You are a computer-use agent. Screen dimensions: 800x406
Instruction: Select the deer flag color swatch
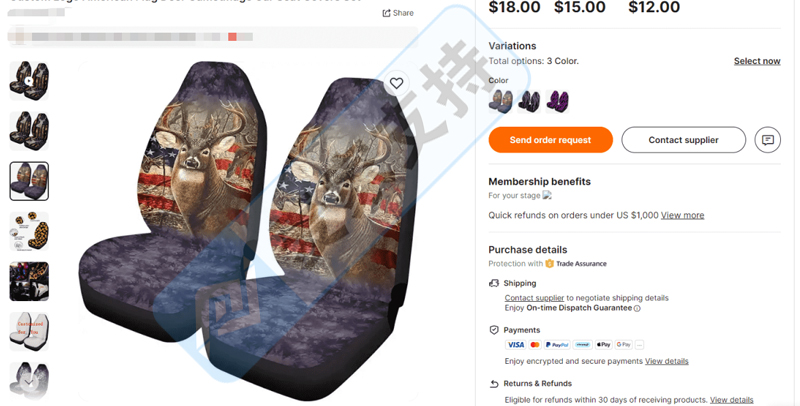[501, 101]
